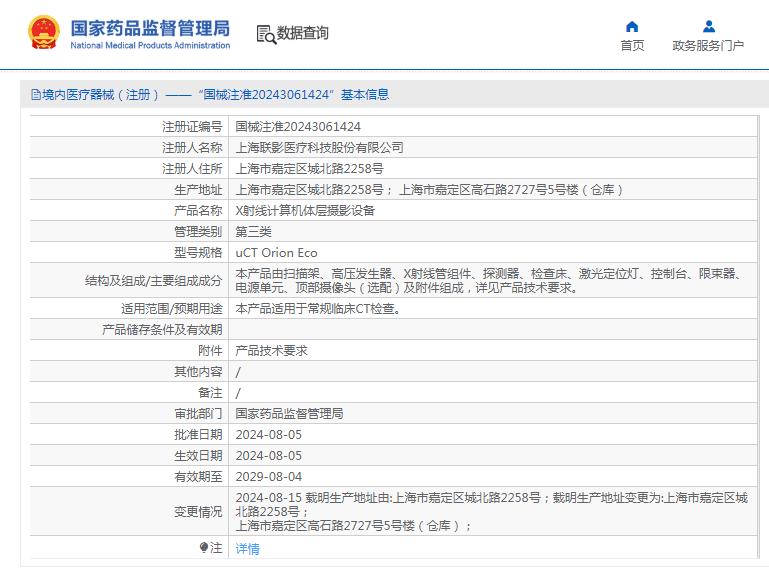Click the 数据查询 heading text
This screenshot has width=769, height=568.
point(303,33)
